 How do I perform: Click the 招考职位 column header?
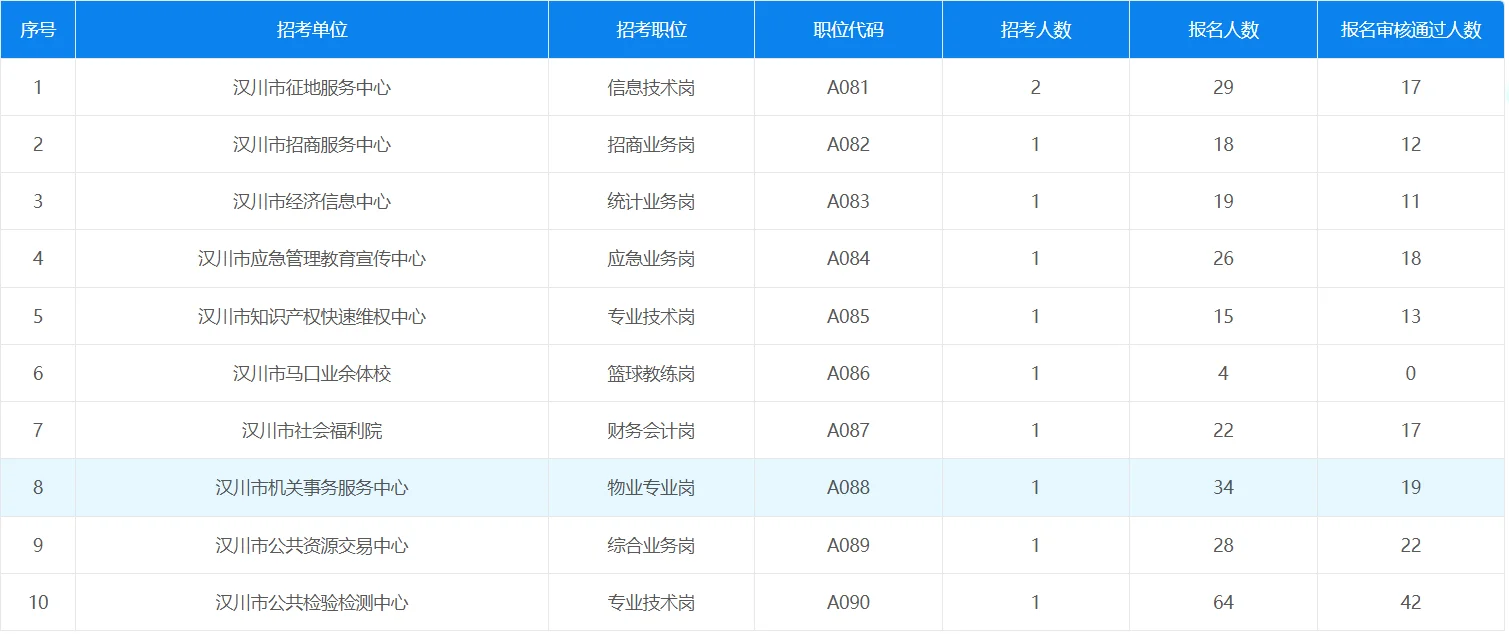651,29
